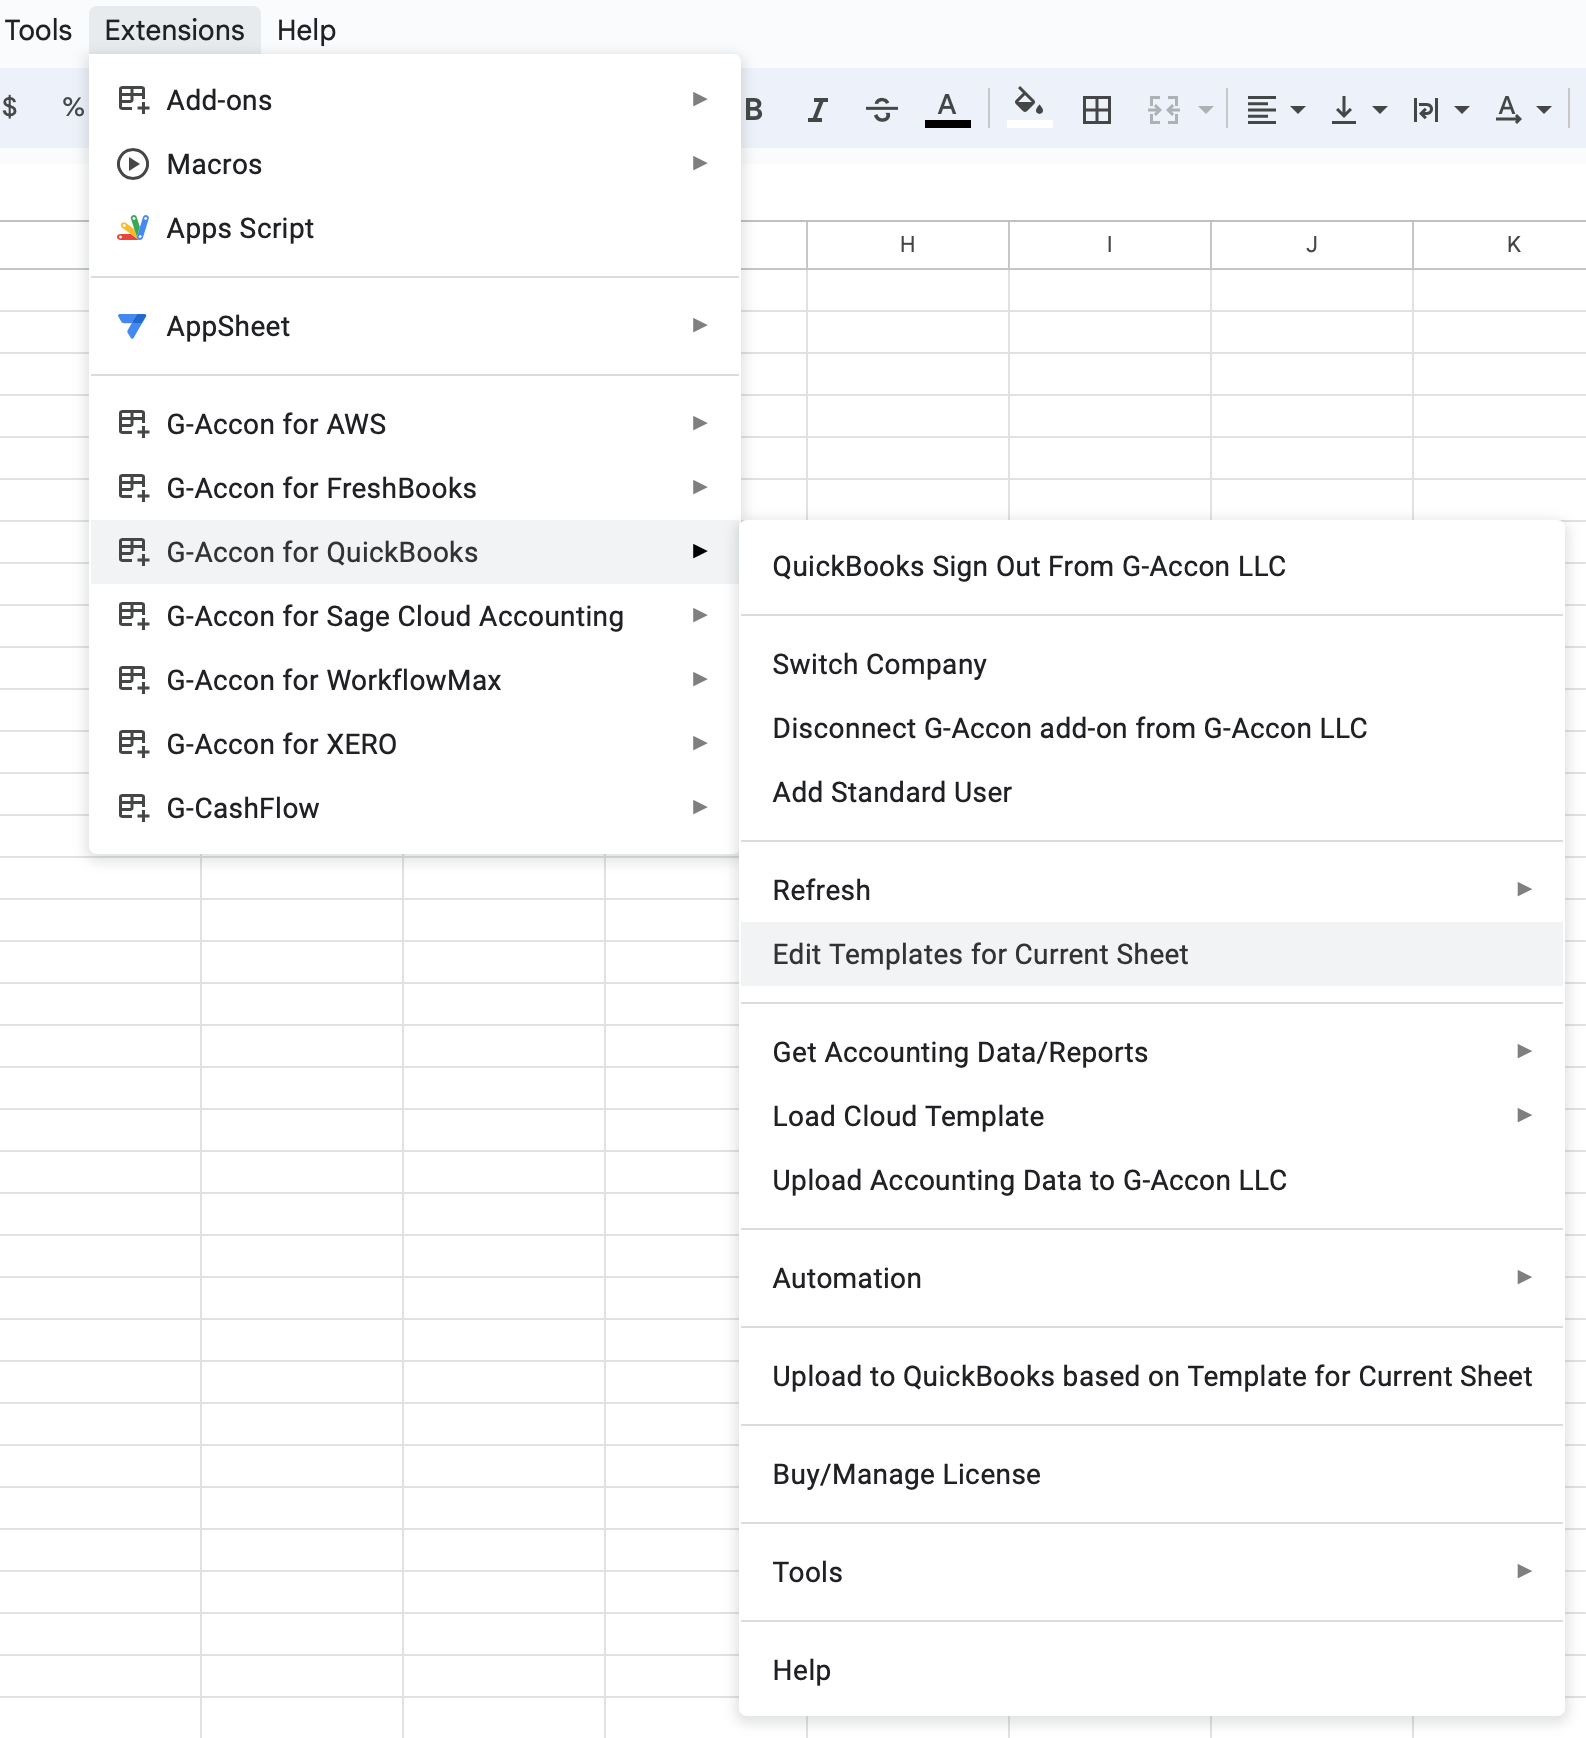This screenshot has height=1738, width=1586.
Task: Click the Bold formatting icon
Action: [754, 109]
